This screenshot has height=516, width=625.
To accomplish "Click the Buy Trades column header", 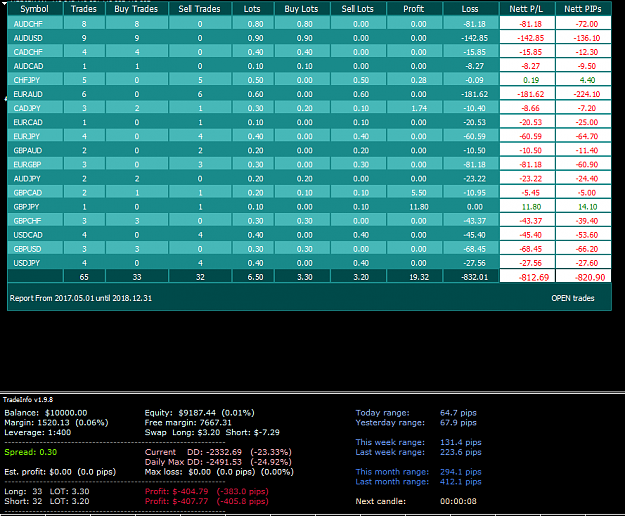I will [x=136, y=9].
